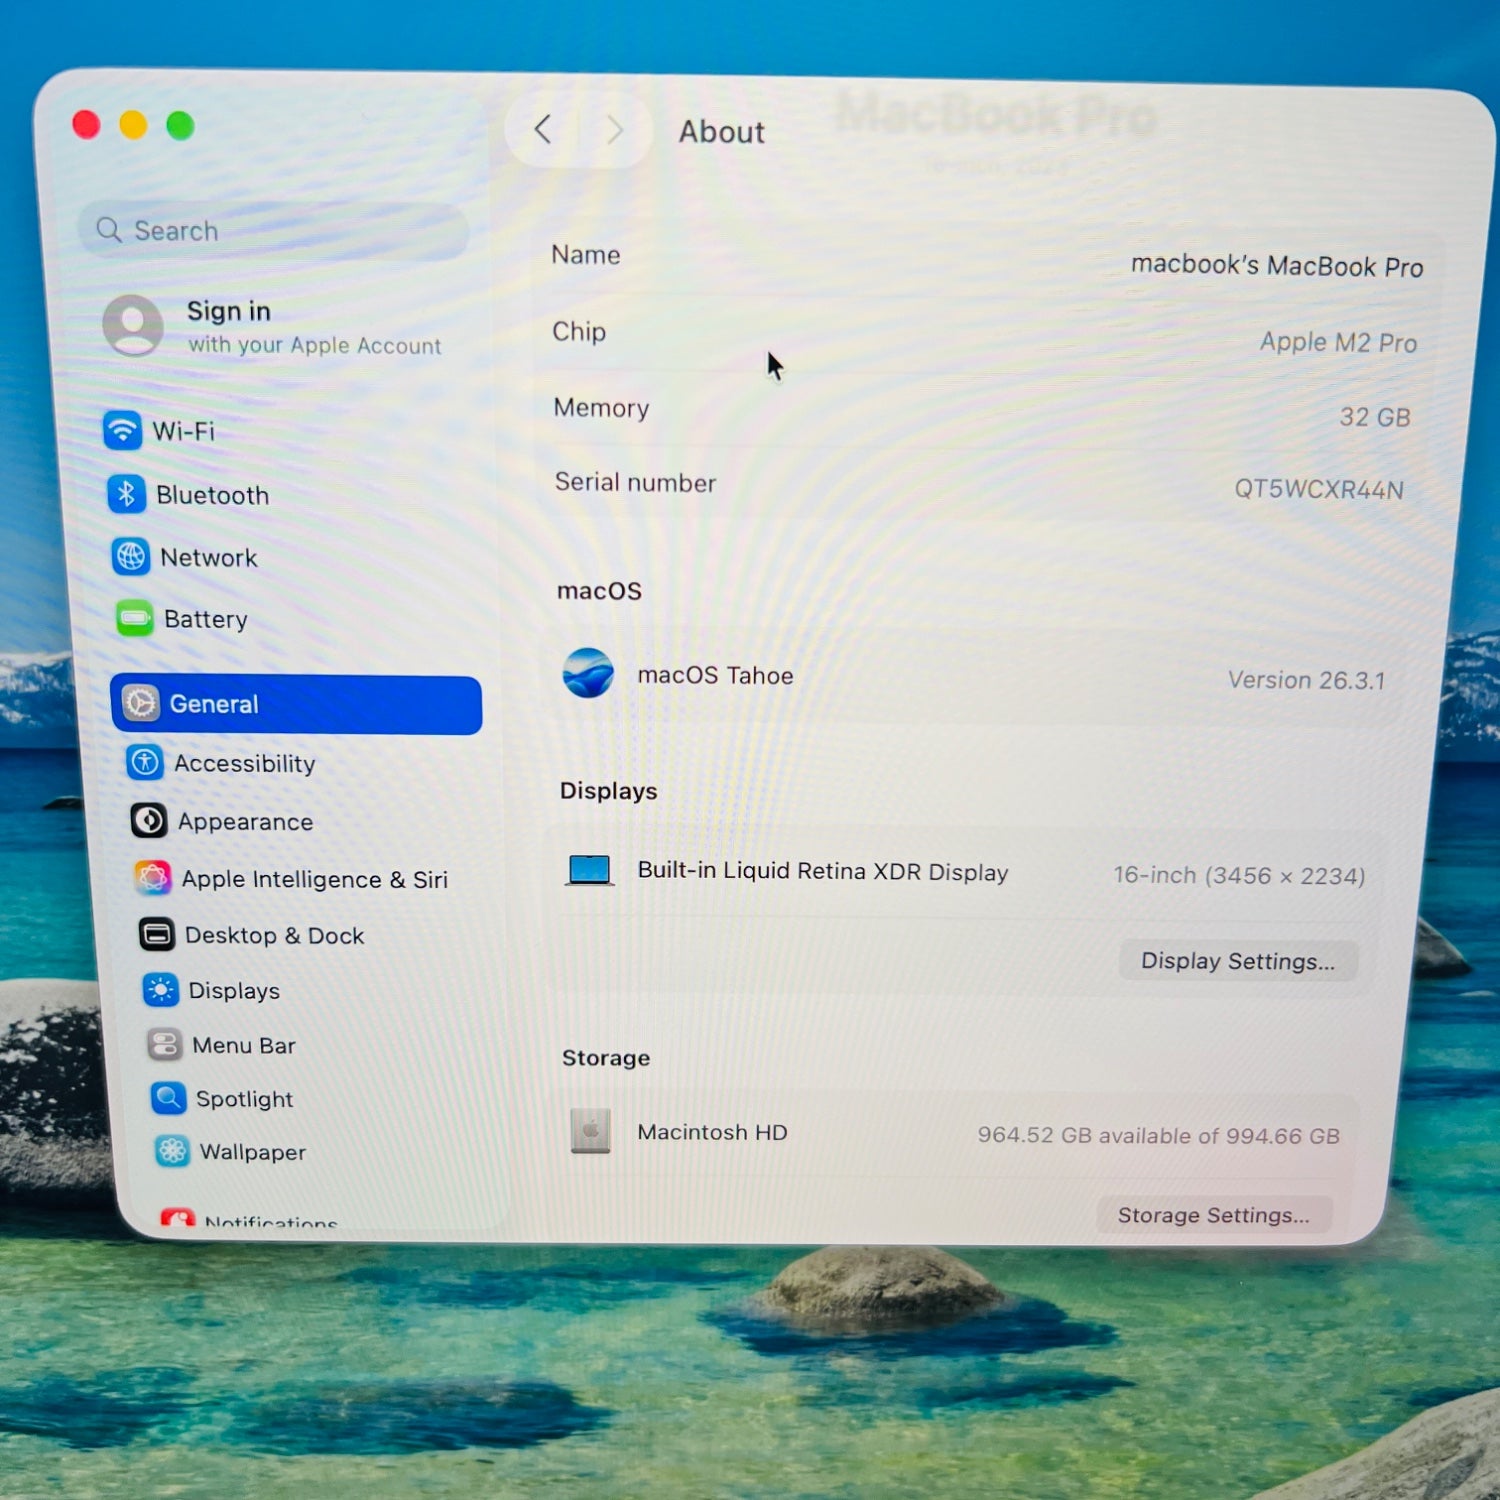Select the Wallpaper sidebar item

point(252,1152)
